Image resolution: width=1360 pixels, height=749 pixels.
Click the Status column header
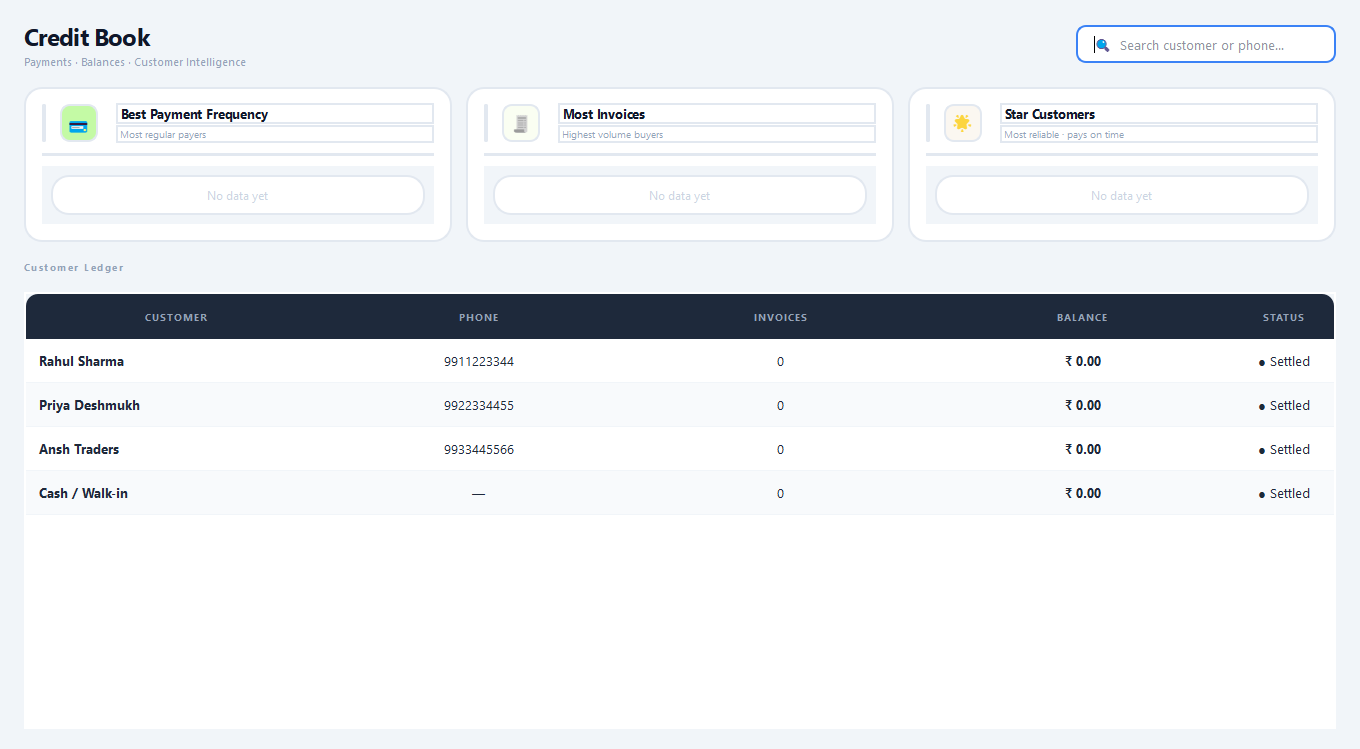(x=1284, y=317)
